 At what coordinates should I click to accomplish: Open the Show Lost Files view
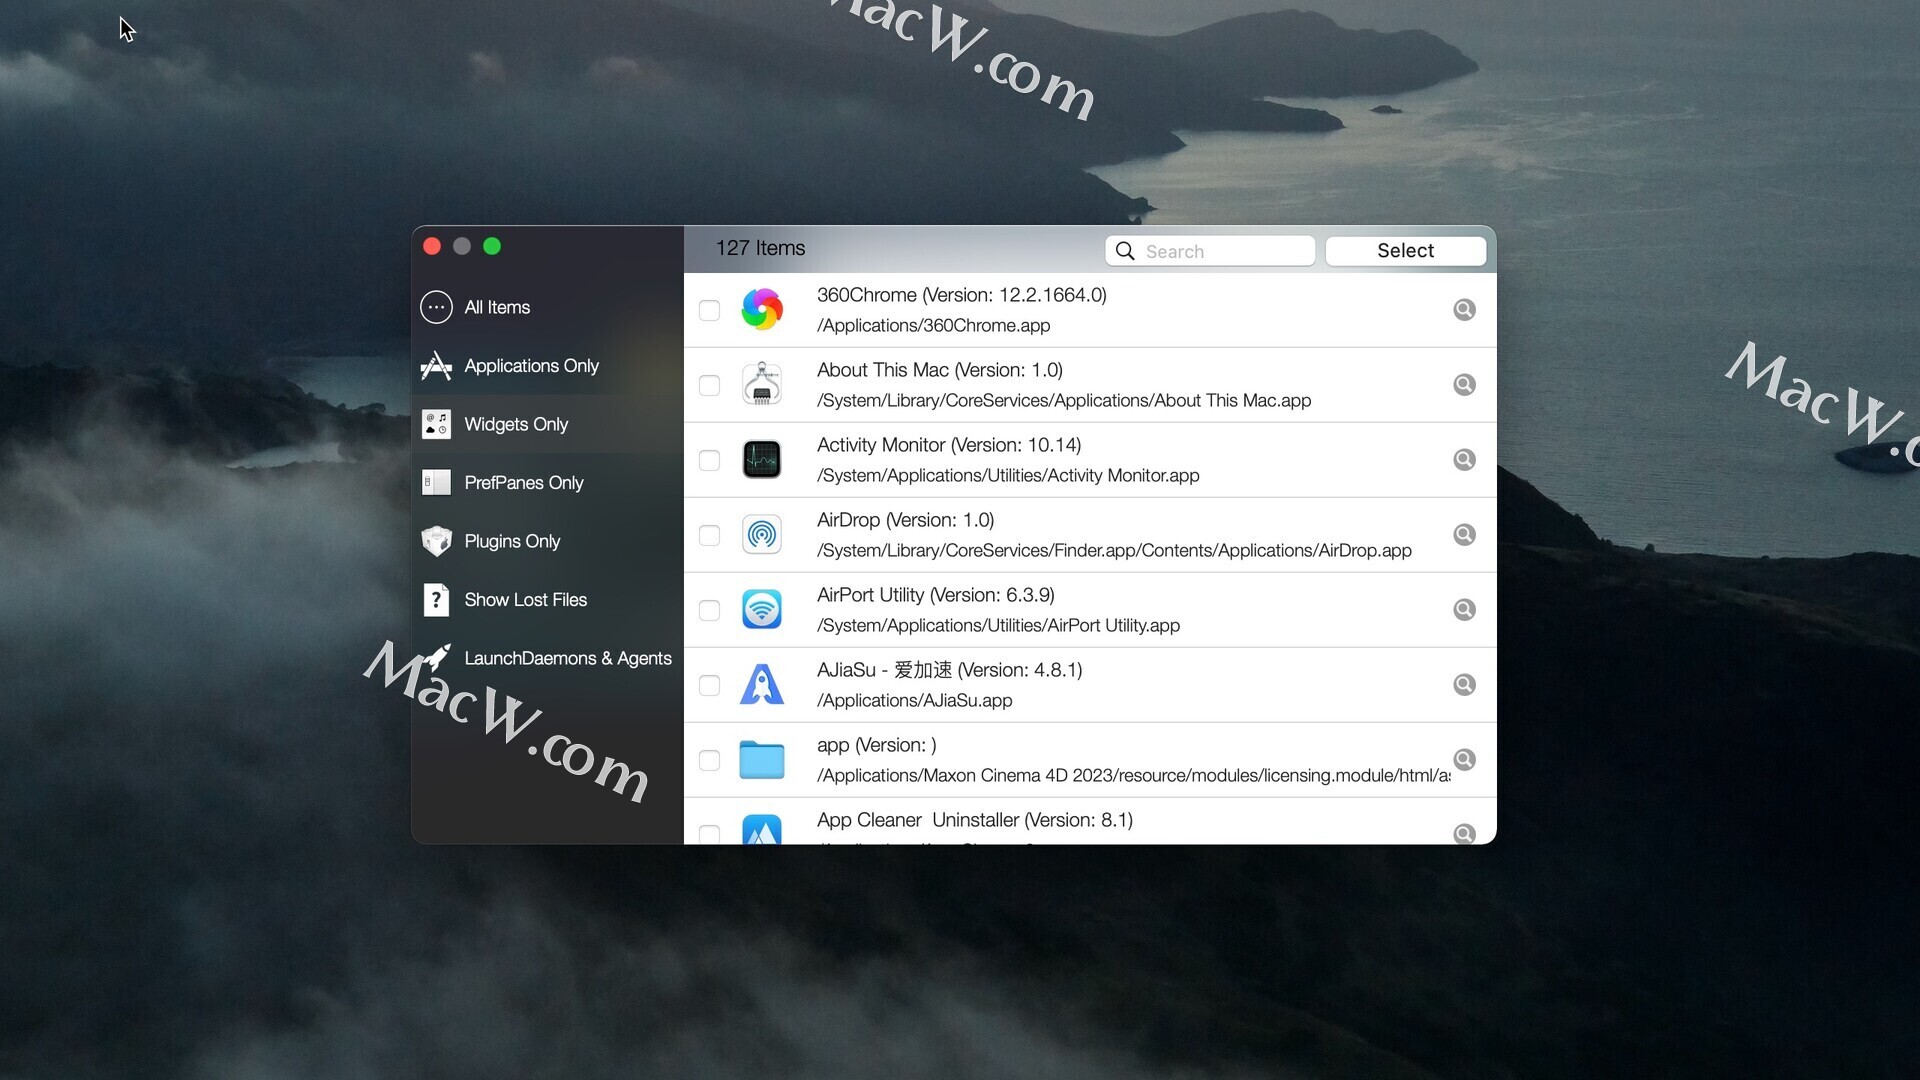tap(547, 600)
